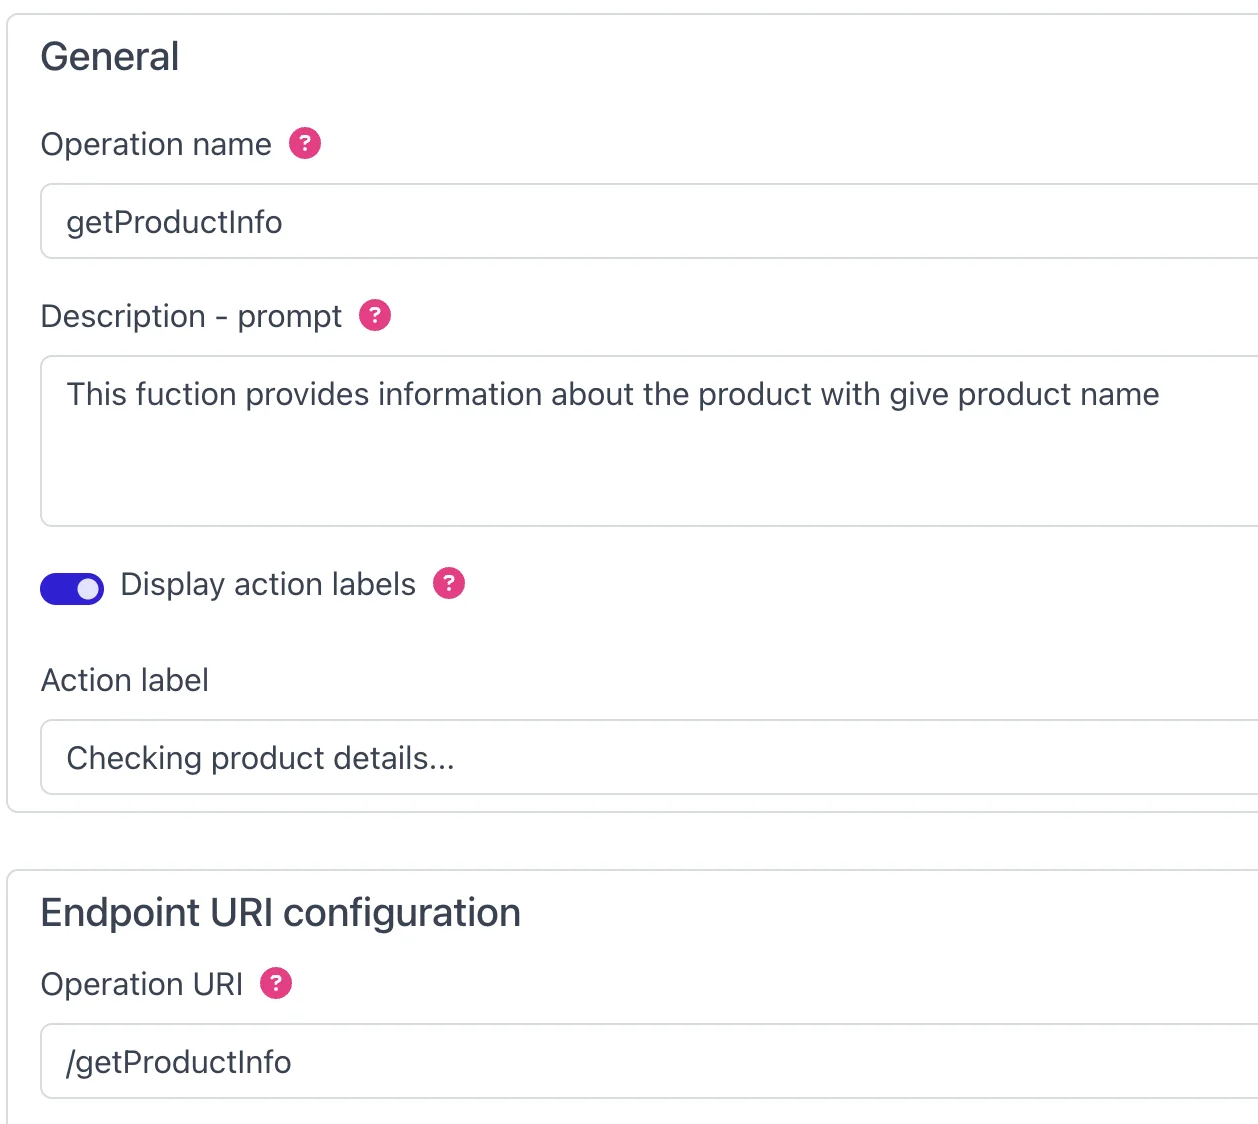The height and width of the screenshot is (1124, 1258).
Task: Click the 'Description - prompt' label text
Action: (x=191, y=317)
